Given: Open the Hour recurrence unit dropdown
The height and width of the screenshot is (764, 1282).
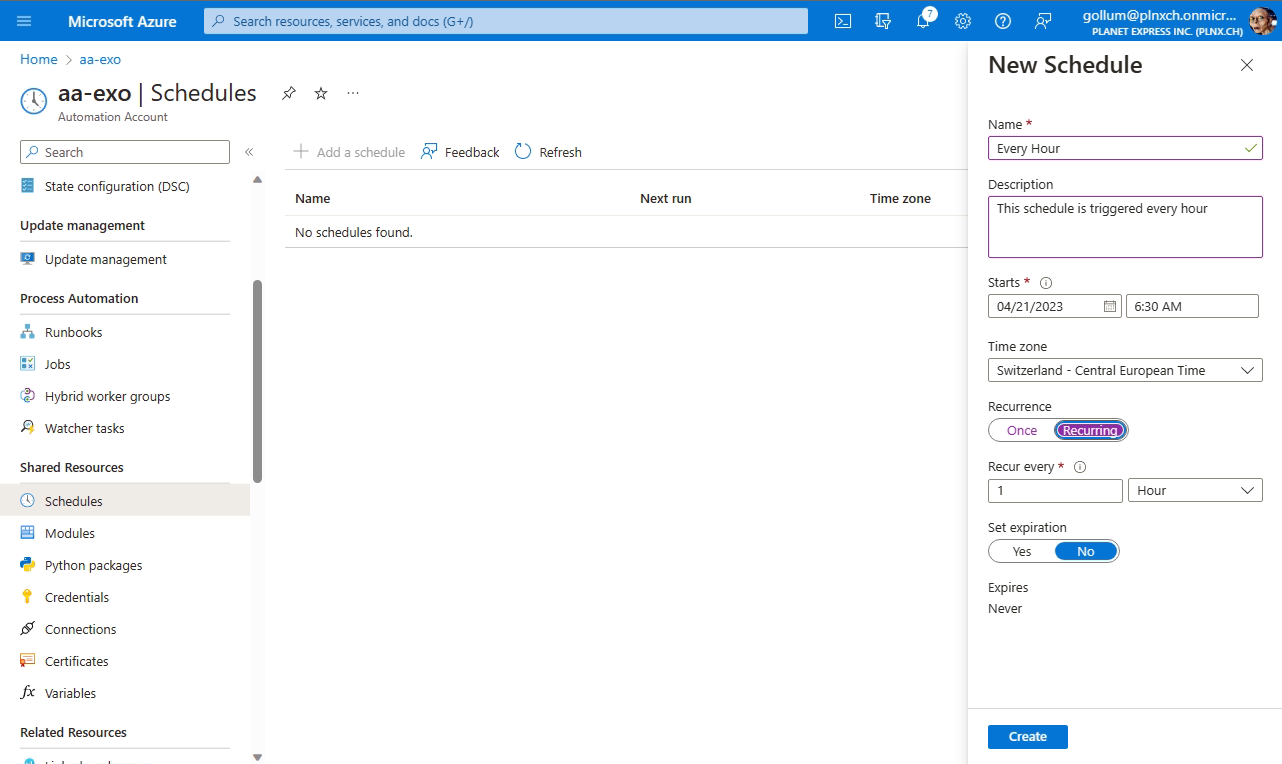Looking at the screenshot, I should pos(1194,490).
